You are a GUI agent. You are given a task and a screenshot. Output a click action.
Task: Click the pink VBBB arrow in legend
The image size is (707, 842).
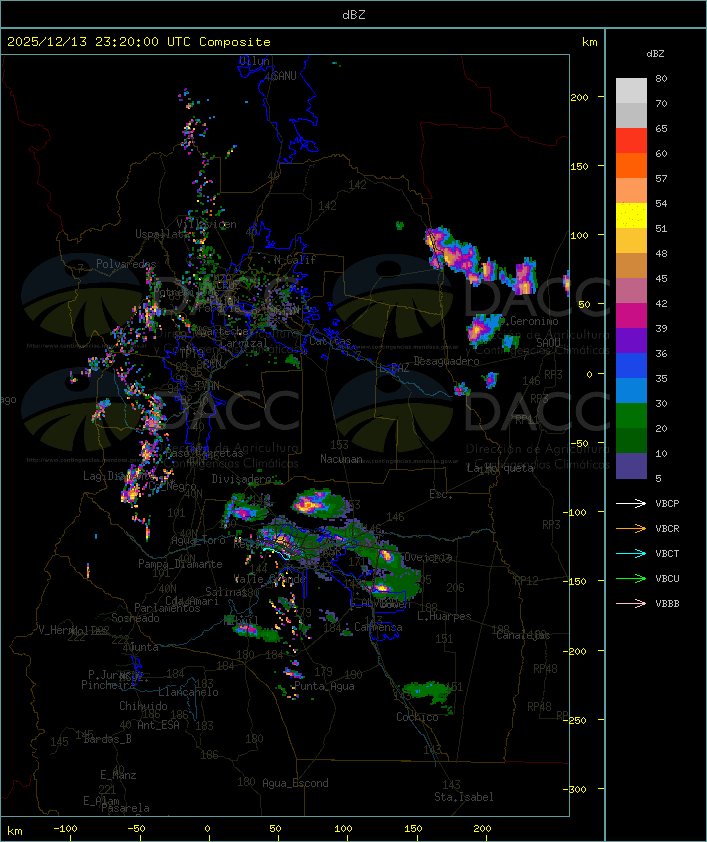tap(631, 604)
